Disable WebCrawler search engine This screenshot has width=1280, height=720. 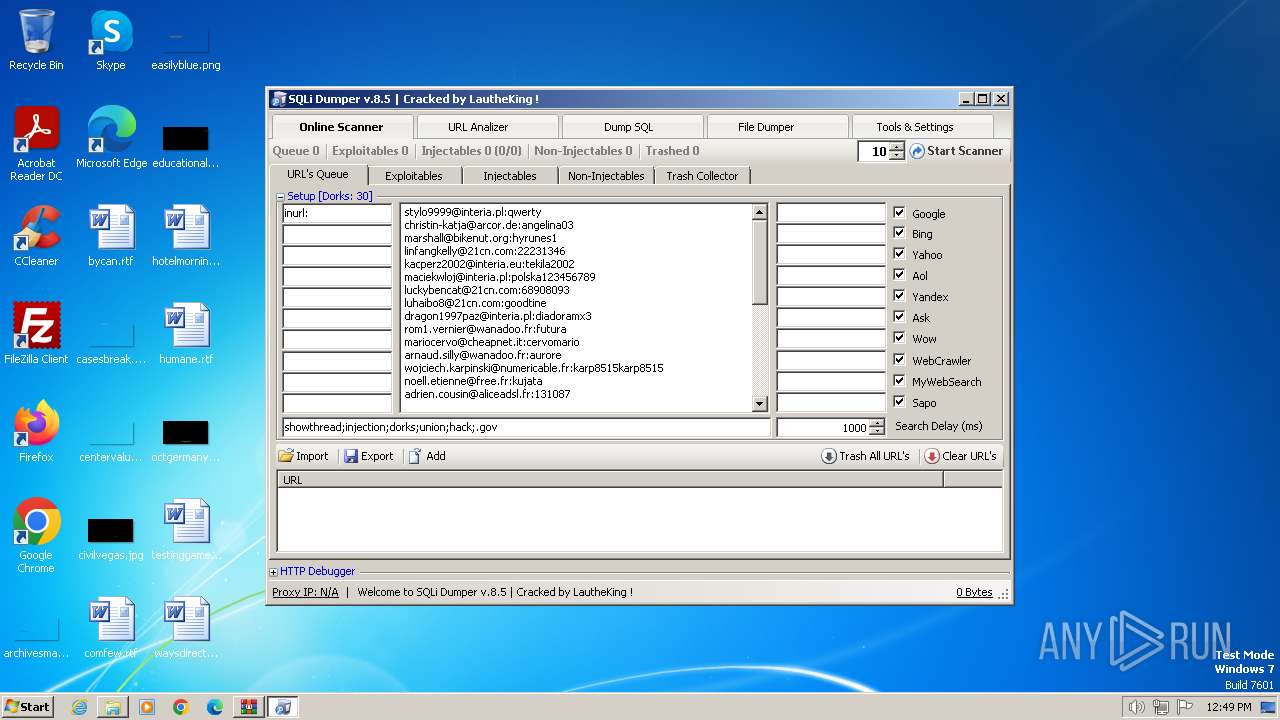899,360
